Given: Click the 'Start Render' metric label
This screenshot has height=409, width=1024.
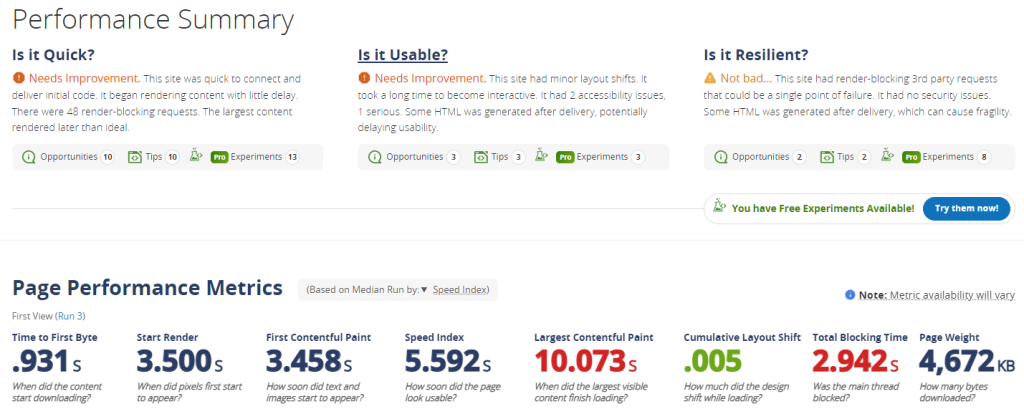Looking at the screenshot, I should point(167,338).
